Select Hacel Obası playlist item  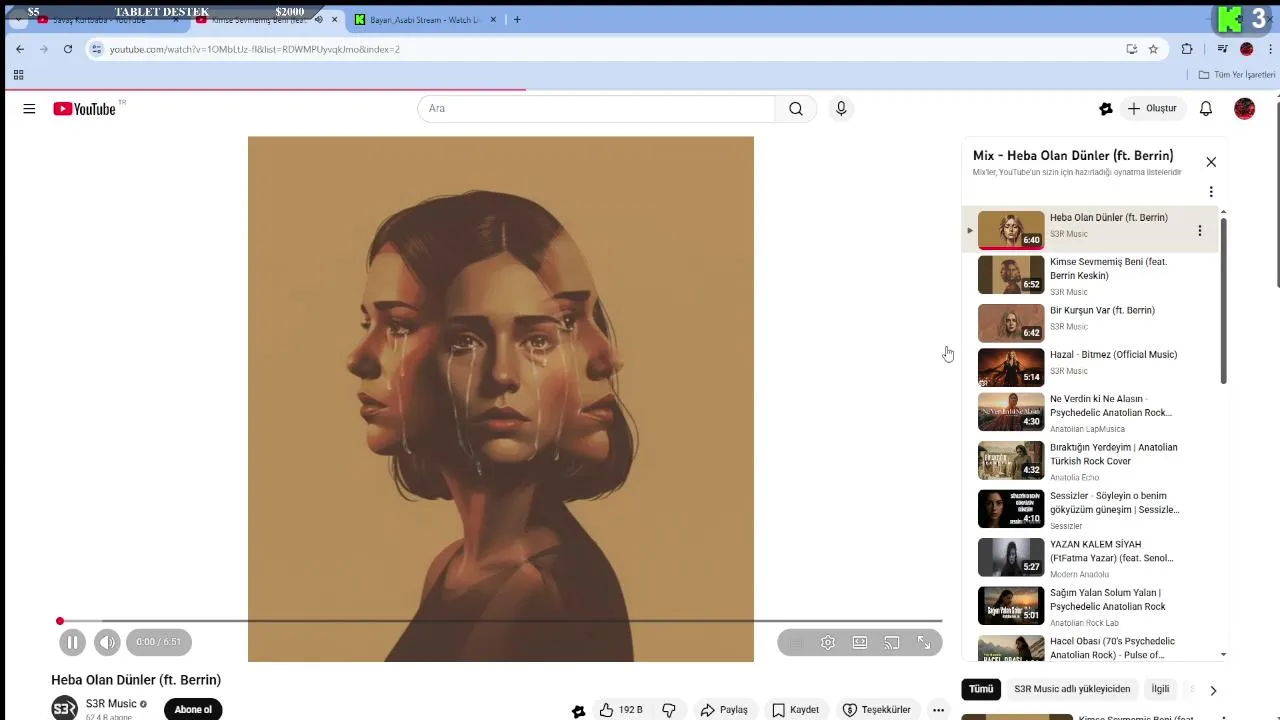(1090, 647)
